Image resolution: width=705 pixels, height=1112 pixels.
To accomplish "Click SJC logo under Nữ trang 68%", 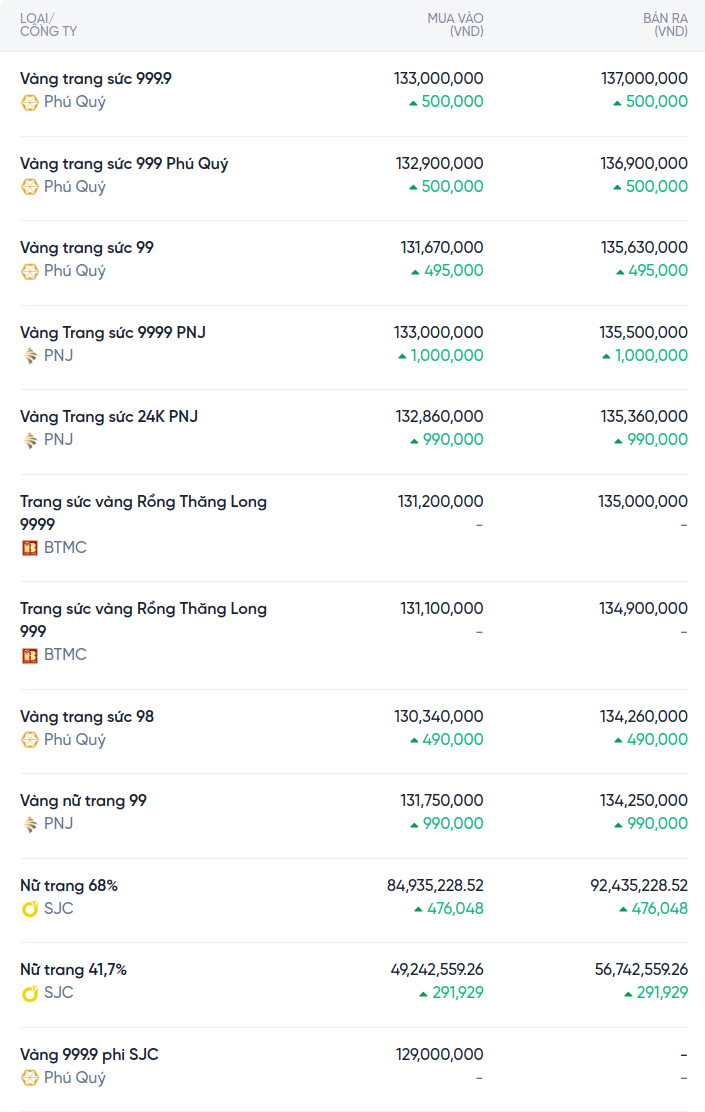I will coord(30,909).
